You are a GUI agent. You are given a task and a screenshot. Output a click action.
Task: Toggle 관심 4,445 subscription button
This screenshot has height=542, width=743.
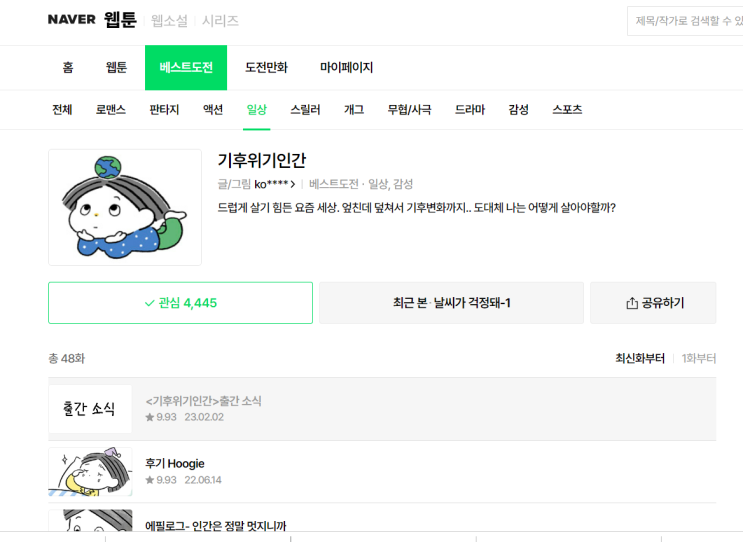[x=180, y=303]
